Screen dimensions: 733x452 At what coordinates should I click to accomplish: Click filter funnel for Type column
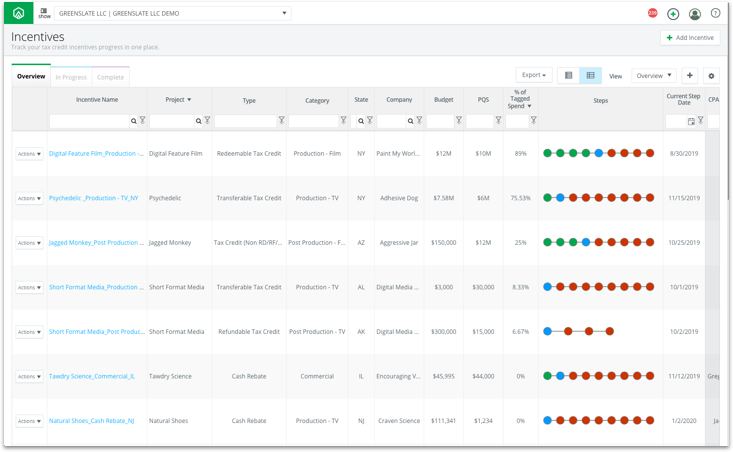tap(281, 120)
